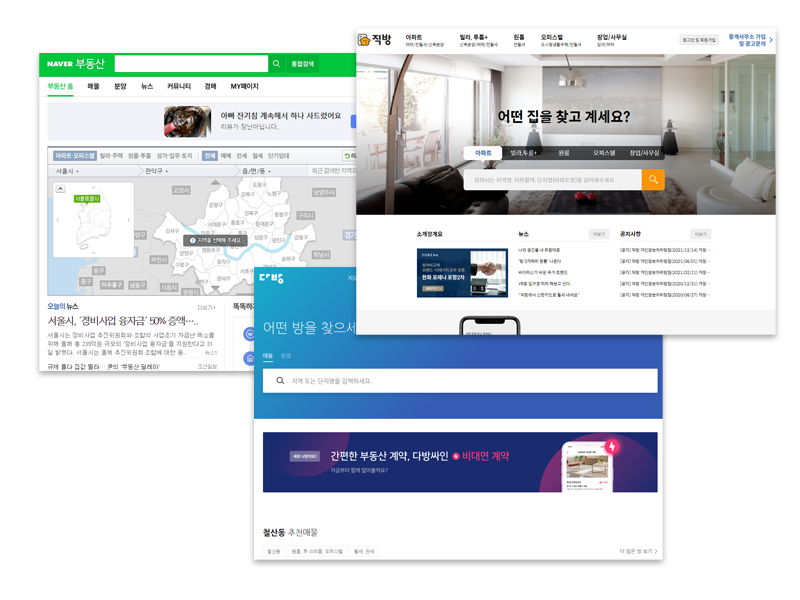Click the 직방 location search input field
Viewport: 800px width, 600px height.
[x=553, y=180]
